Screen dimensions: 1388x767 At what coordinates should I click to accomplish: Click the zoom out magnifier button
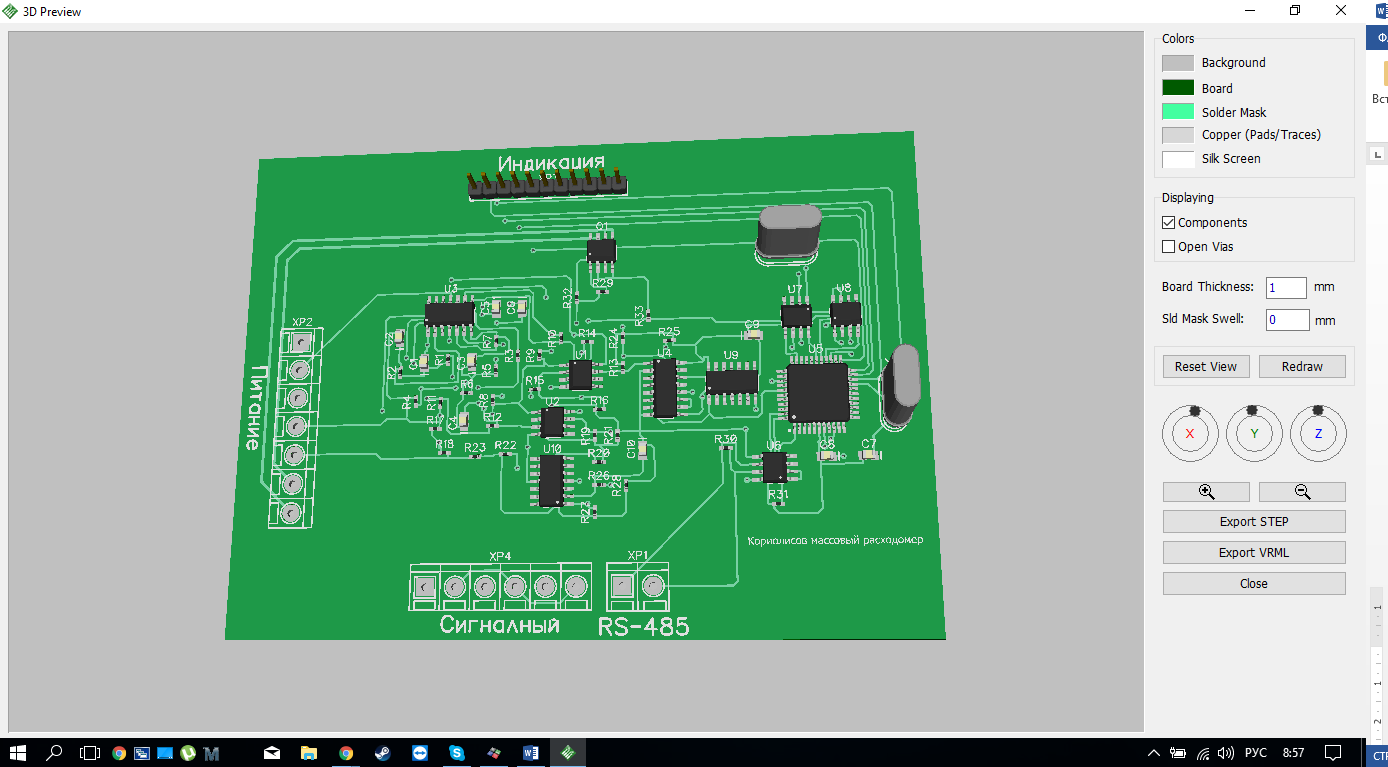pyautogui.click(x=1302, y=491)
